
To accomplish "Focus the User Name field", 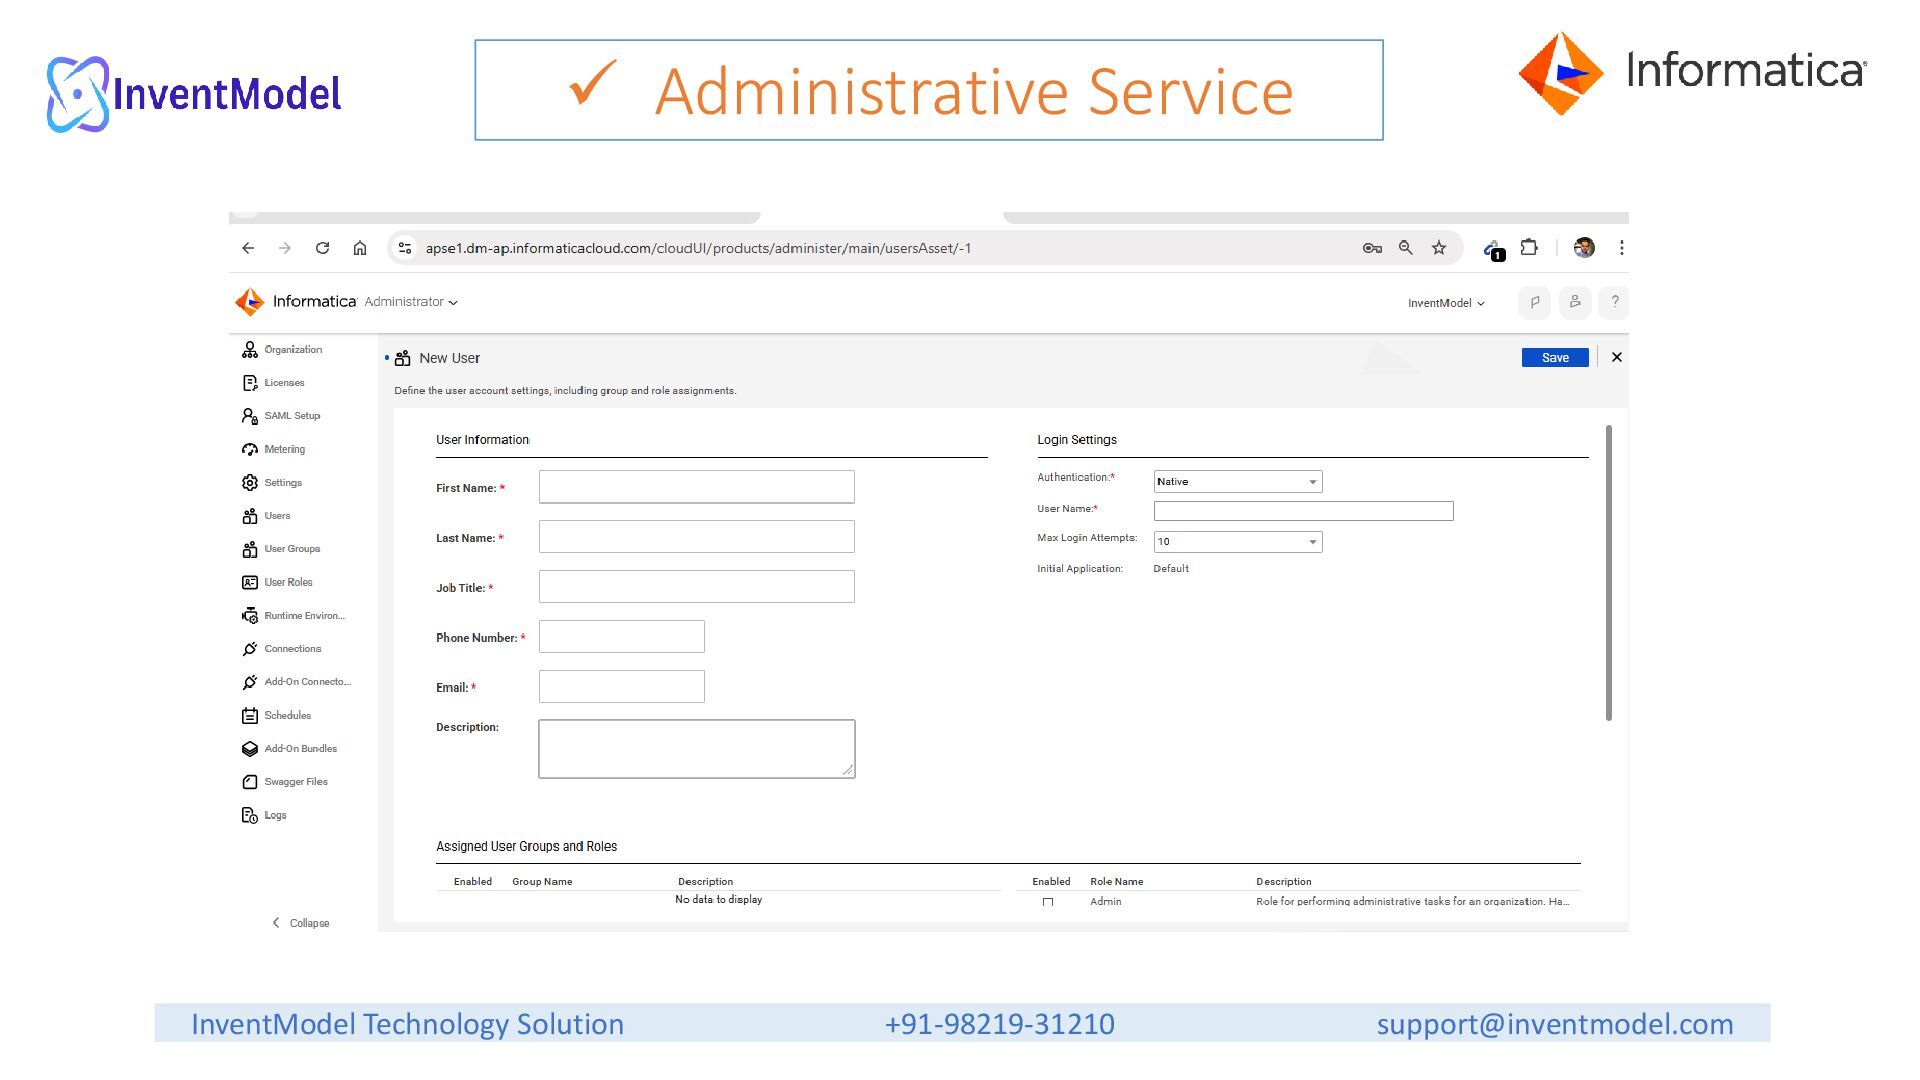I will [x=1303, y=511].
